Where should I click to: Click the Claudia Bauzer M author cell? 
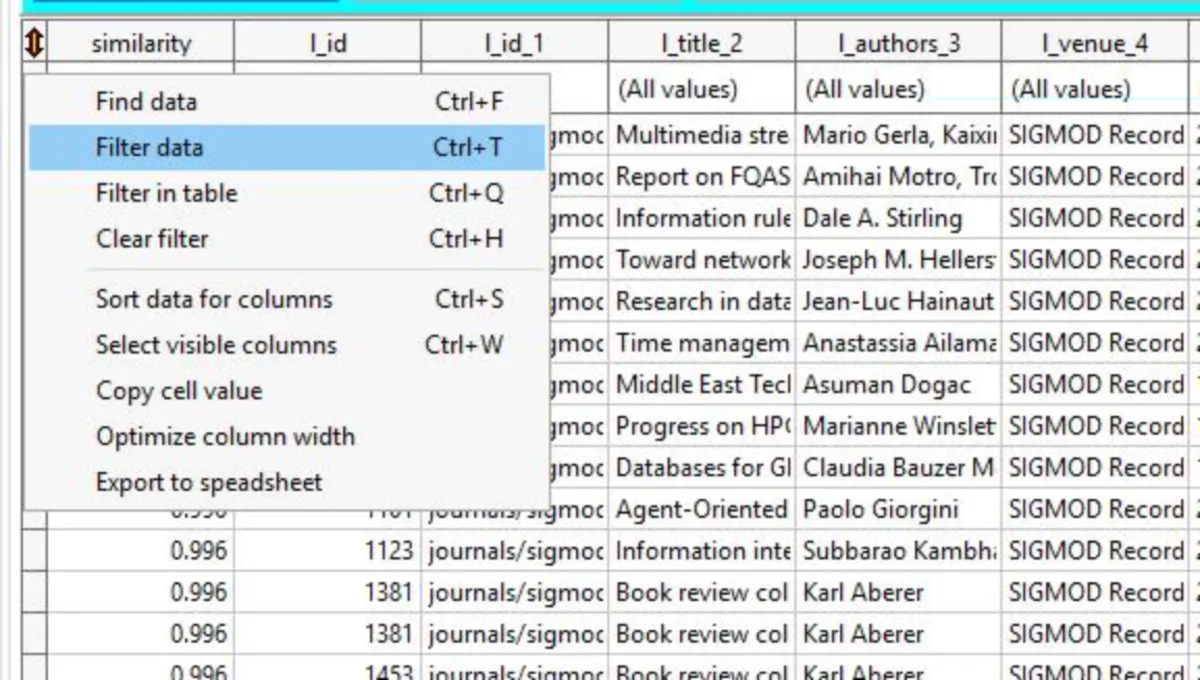click(899, 468)
